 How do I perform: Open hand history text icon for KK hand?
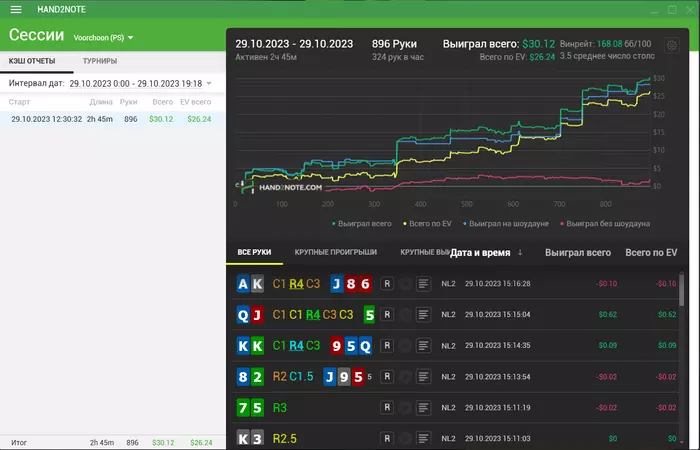[423, 346]
